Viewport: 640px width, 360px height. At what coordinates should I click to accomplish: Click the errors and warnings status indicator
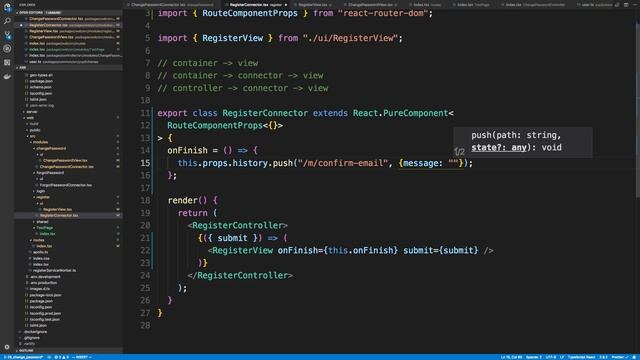tap(62, 357)
